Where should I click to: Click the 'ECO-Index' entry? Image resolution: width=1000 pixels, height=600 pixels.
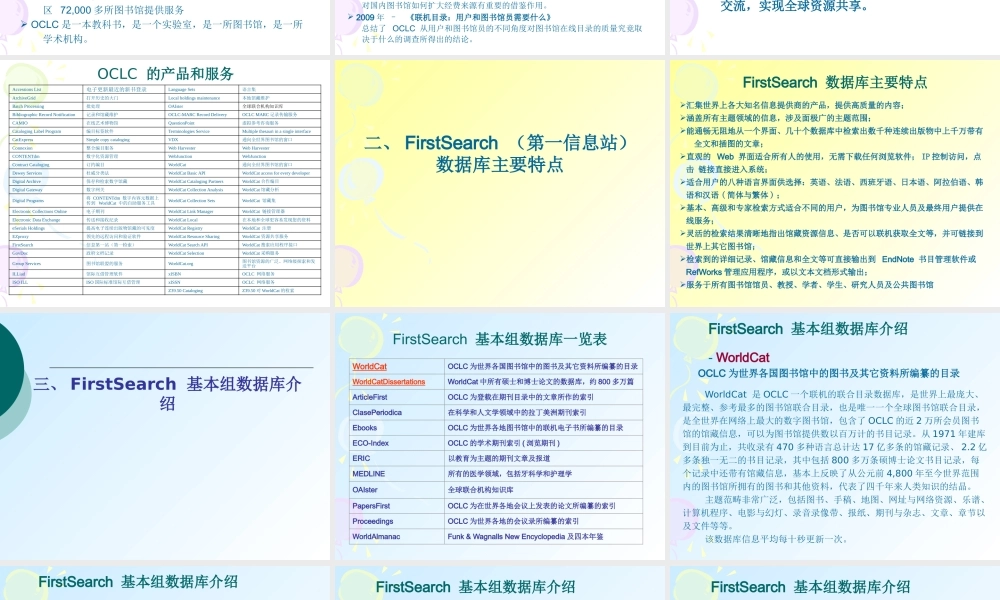(x=371, y=443)
